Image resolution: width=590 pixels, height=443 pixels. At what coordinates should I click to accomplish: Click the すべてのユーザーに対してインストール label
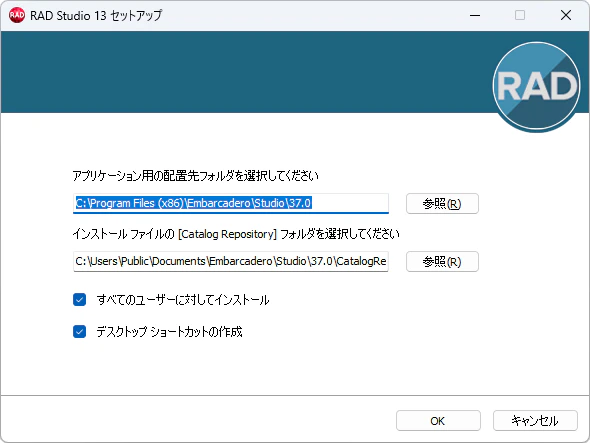pos(183,300)
